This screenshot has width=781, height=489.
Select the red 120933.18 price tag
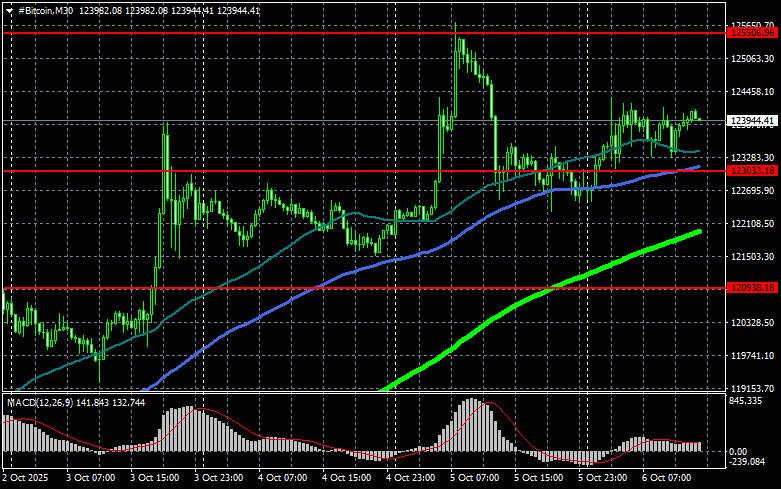tap(752, 288)
